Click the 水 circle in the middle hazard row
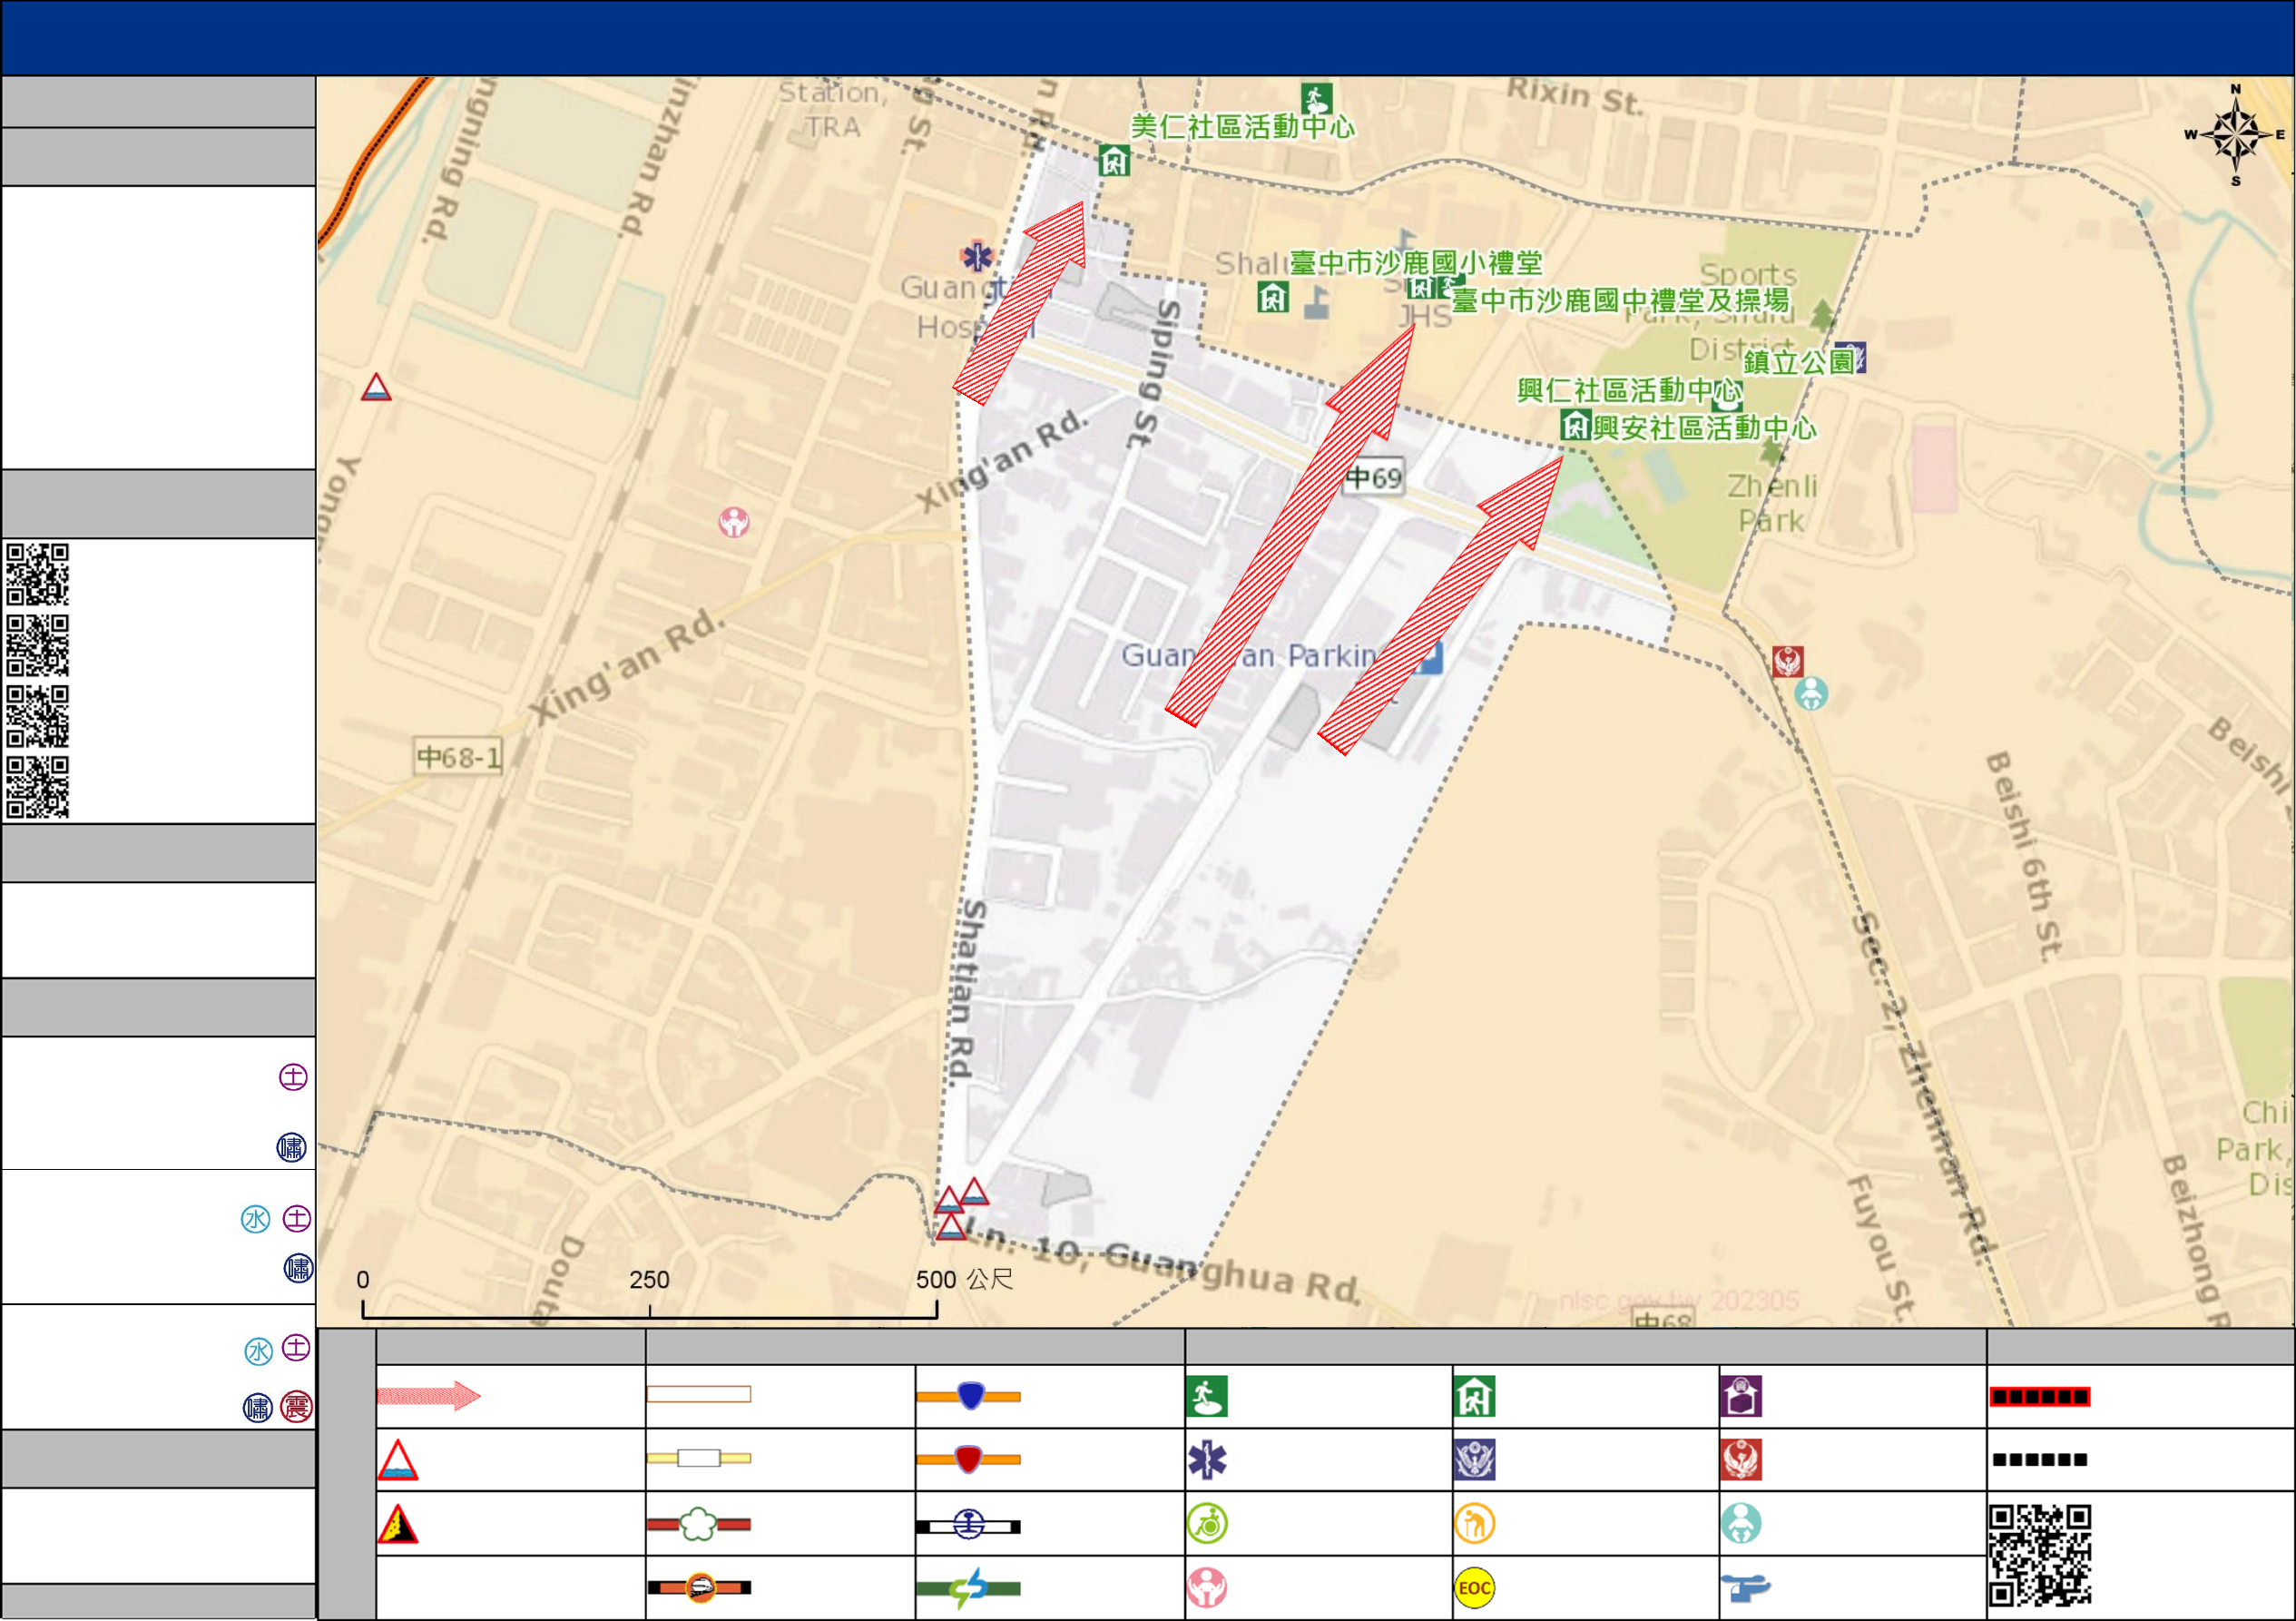2296x1621 pixels. 256,1219
